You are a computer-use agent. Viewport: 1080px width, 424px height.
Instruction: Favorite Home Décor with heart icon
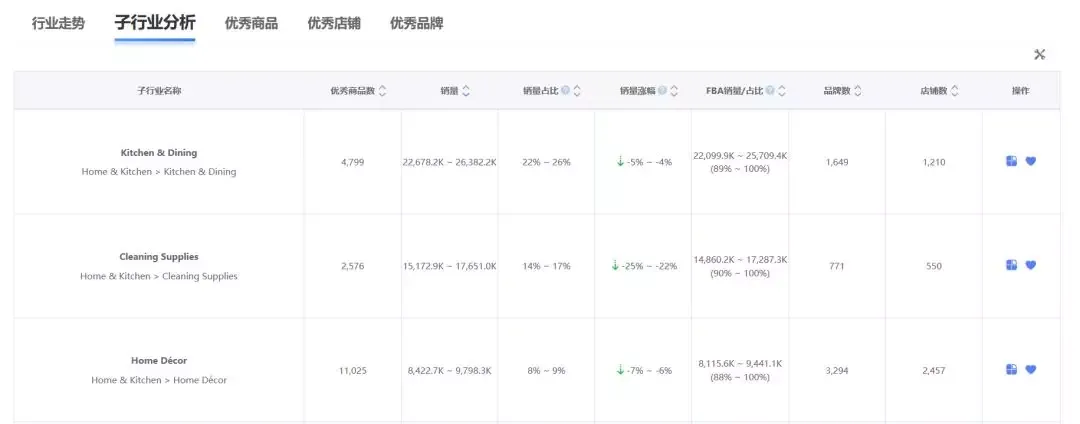pyautogui.click(x=1030, y=370)
